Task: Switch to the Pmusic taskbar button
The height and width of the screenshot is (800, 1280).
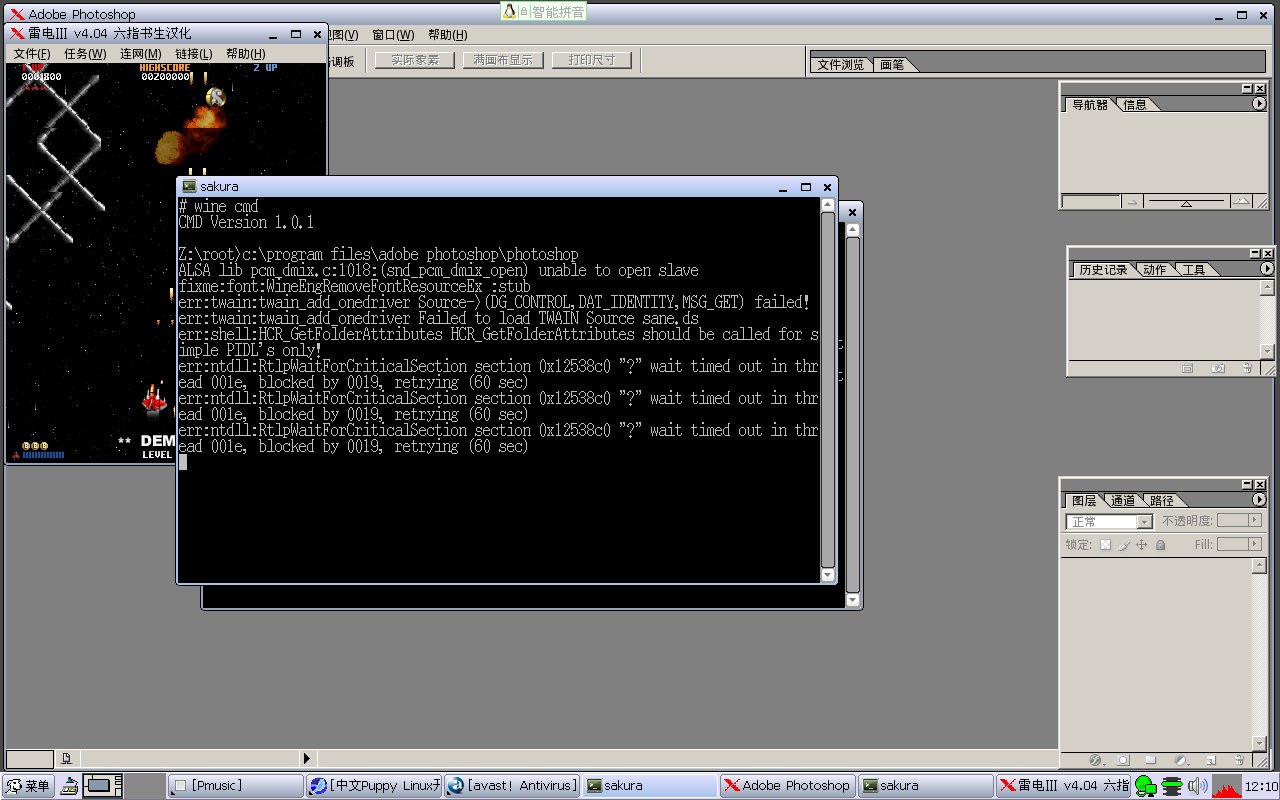Action: click(235, 786)
